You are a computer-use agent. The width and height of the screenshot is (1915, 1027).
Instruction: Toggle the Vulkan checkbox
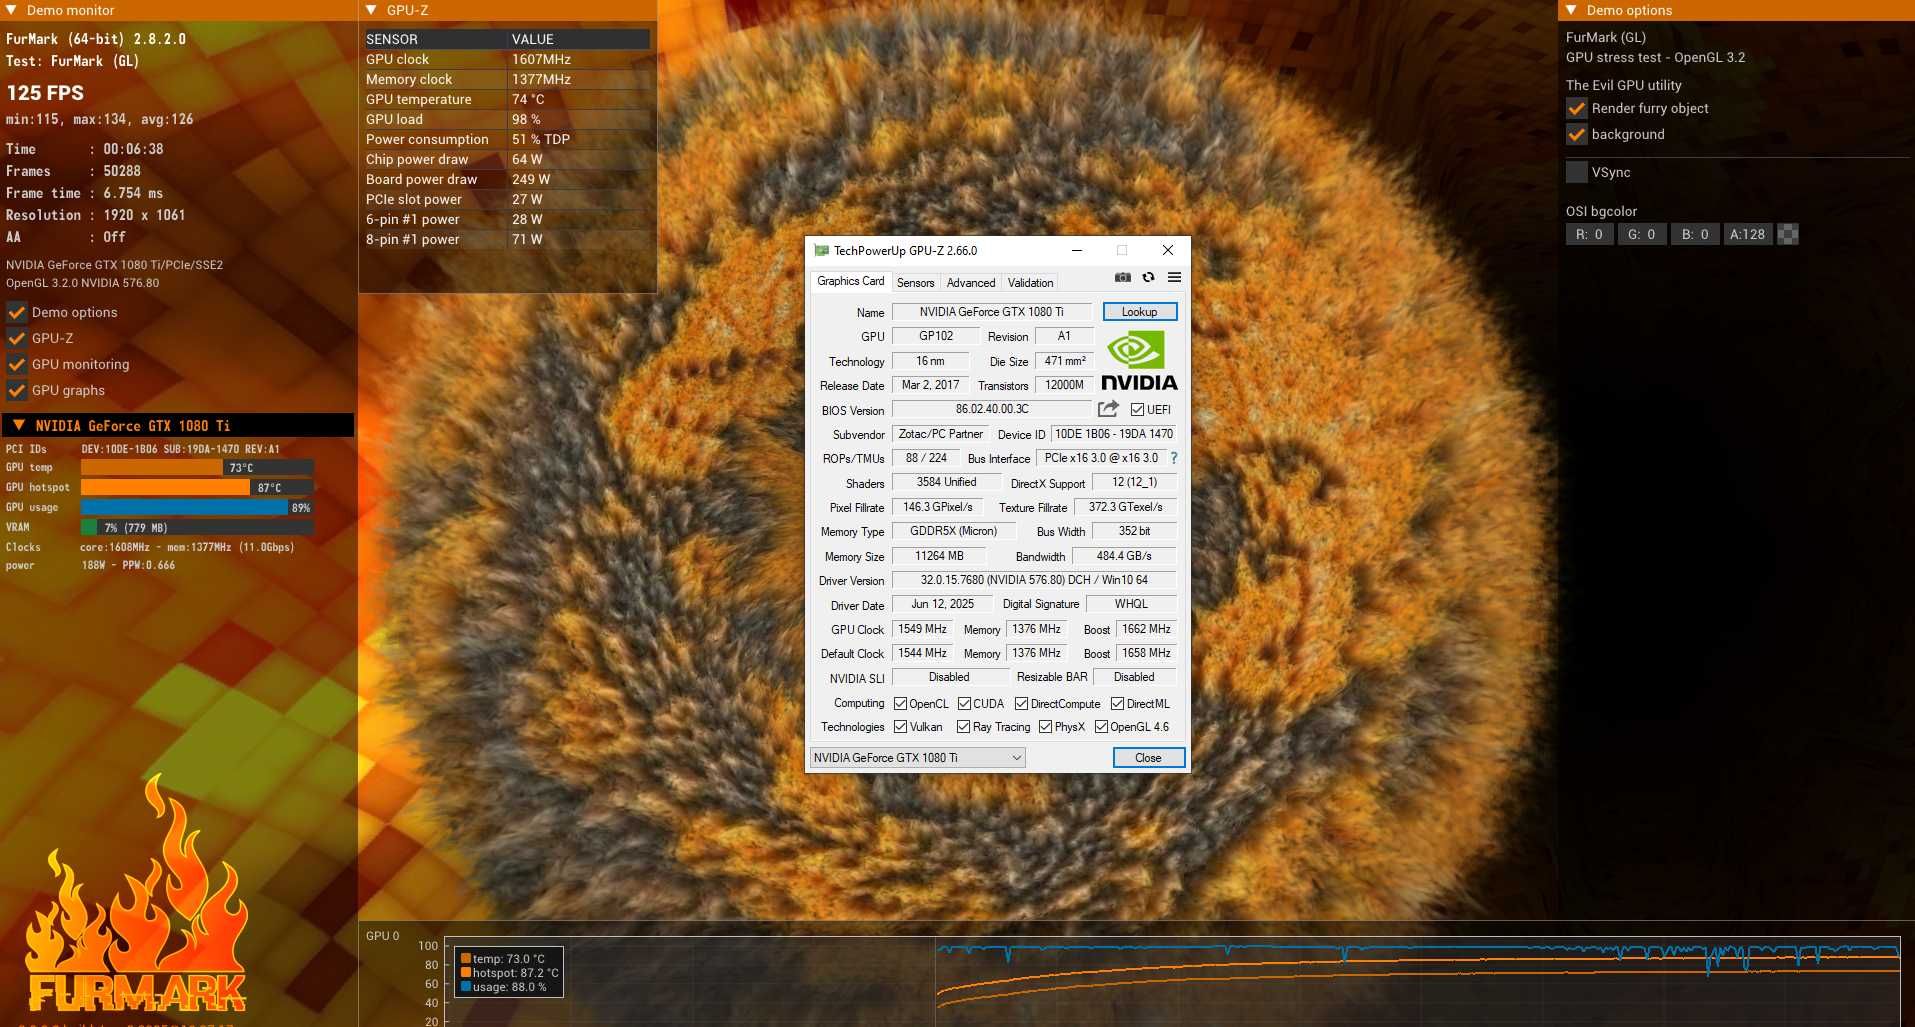[900, 727]
